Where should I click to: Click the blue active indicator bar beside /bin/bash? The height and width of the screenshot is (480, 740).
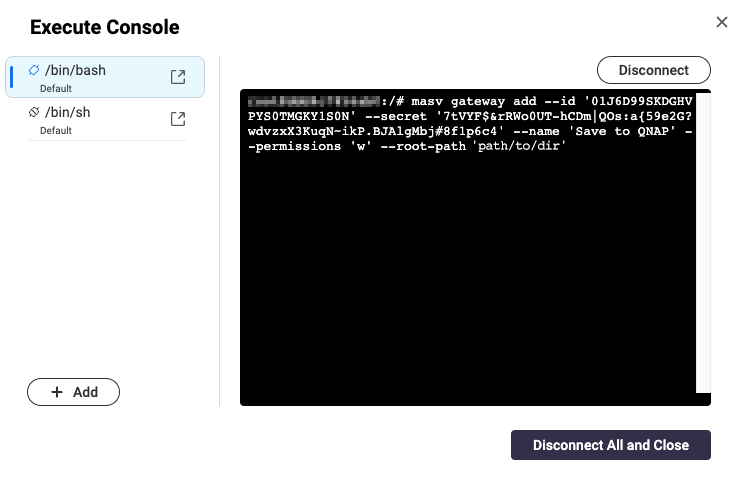click(12, 77)
